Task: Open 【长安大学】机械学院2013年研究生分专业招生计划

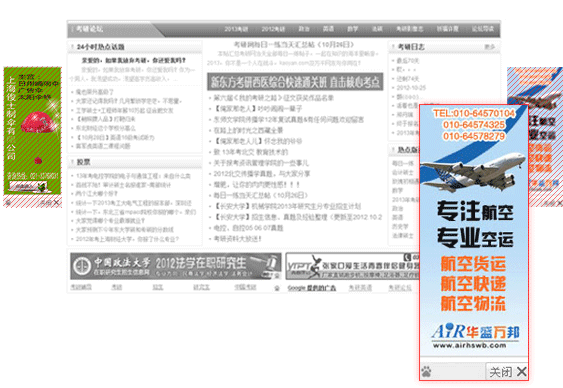Action: pyautogui.click(x=287, y=206)
